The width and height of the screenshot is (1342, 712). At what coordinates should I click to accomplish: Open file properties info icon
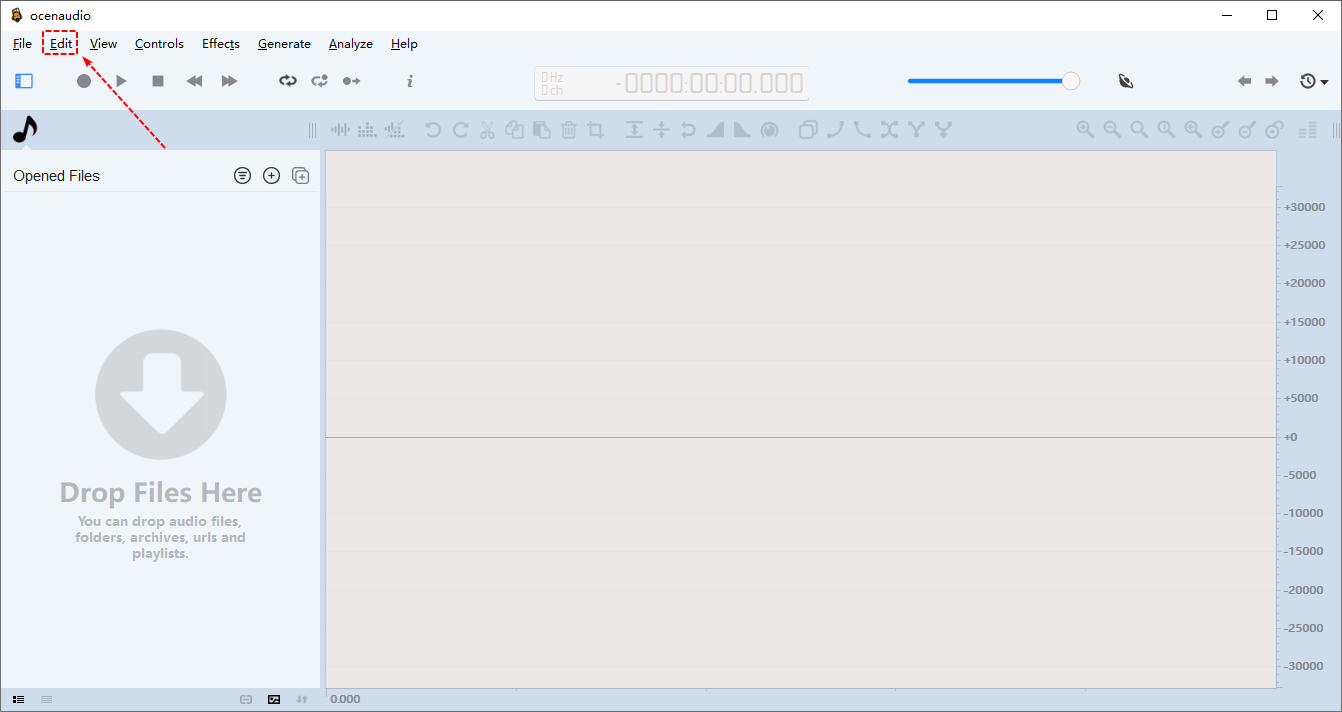[410, 81]
